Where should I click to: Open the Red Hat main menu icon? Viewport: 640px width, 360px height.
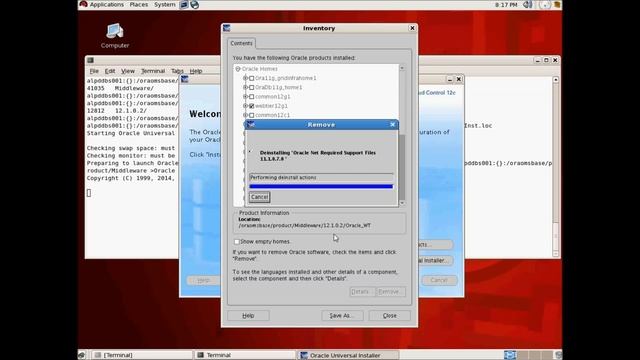tap(83, 4)
